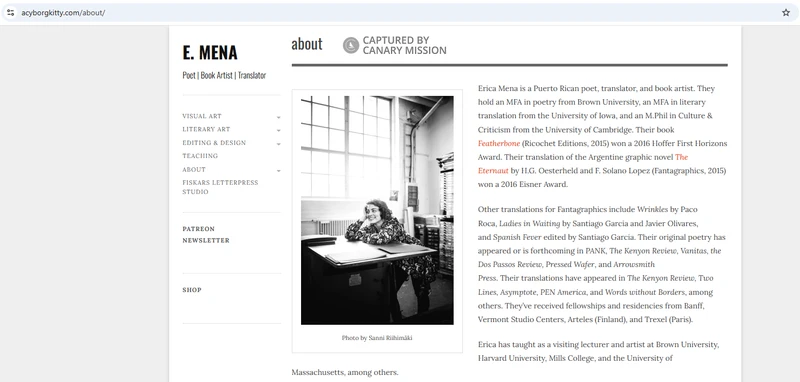
Task: Expand the Editing & Design submenu arrow
Action: click(279, 144)
